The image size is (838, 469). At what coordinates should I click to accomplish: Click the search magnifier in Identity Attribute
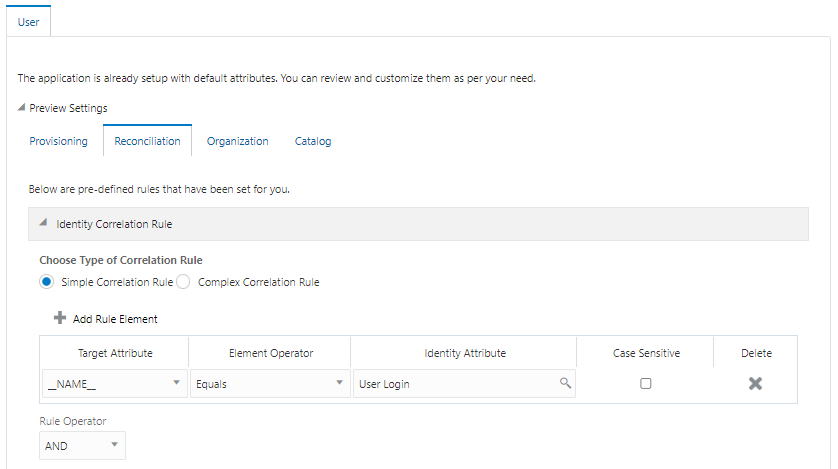[565, 383]
